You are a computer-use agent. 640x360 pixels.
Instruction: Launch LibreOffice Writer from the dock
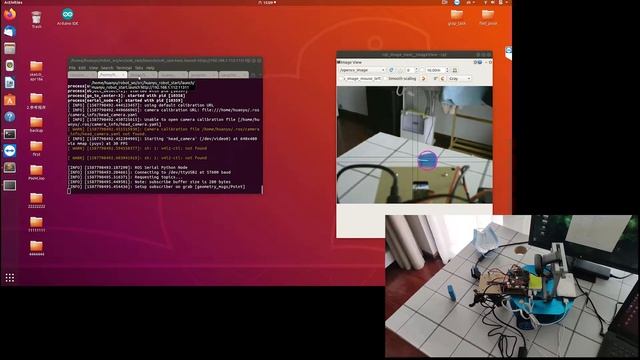[x=10, y=83]
